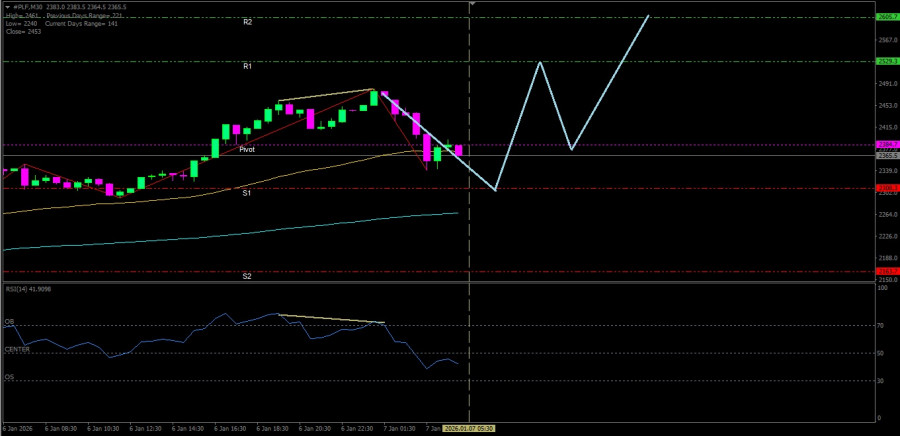Click the Pivot level label

[247, 149]
